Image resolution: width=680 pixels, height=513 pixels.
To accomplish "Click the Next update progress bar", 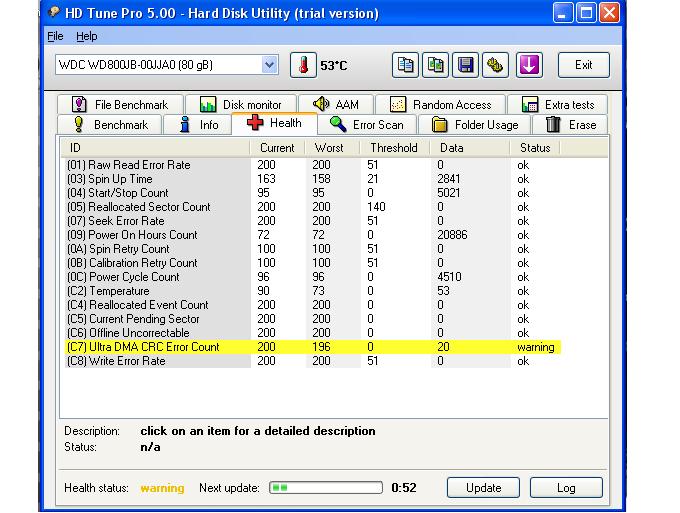I will (x=326, y=488).
